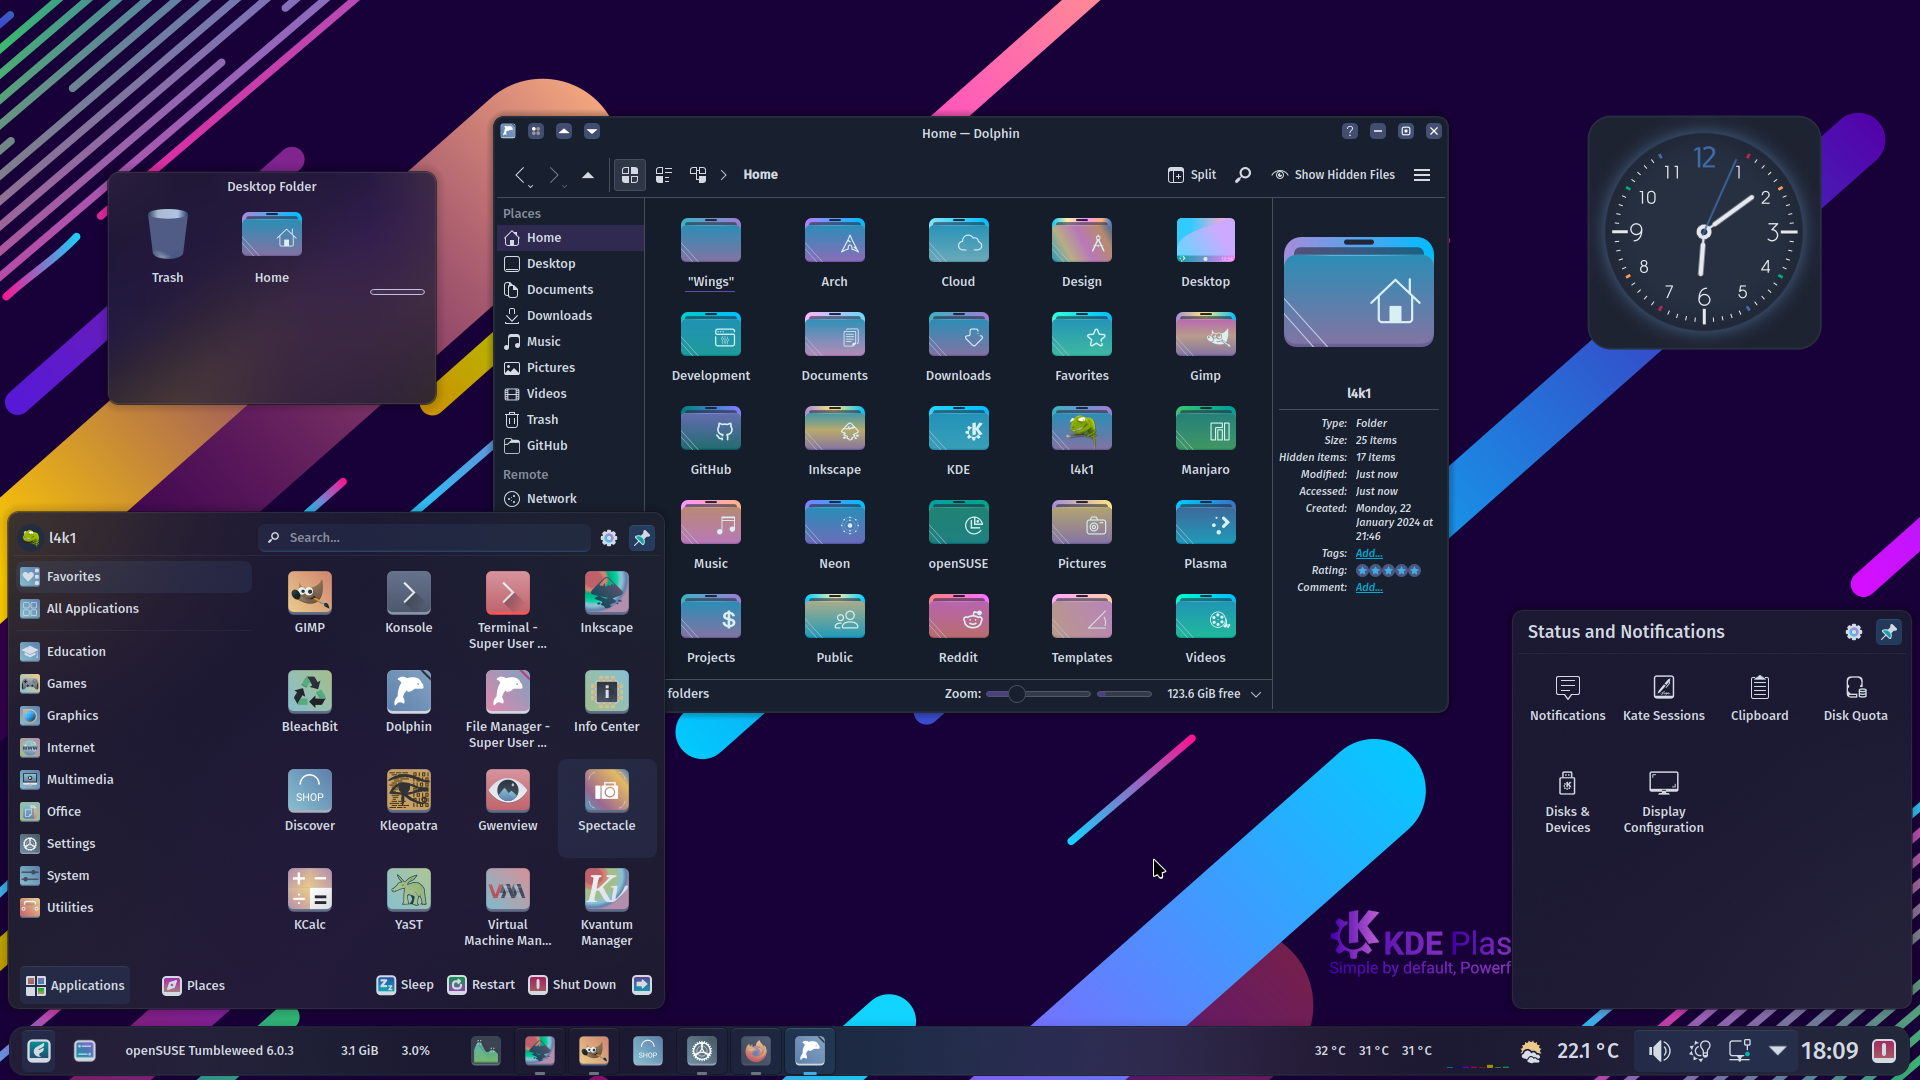
Task: Open the Utilities category in launcher
Action: pyautogui.click(x=135, y=908)
